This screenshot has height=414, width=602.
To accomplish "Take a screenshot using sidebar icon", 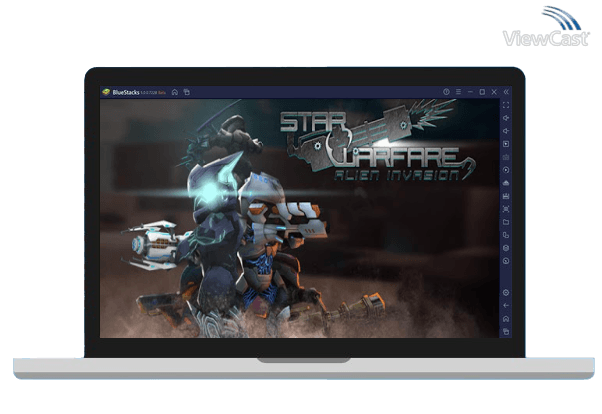I will coord(506,209).
